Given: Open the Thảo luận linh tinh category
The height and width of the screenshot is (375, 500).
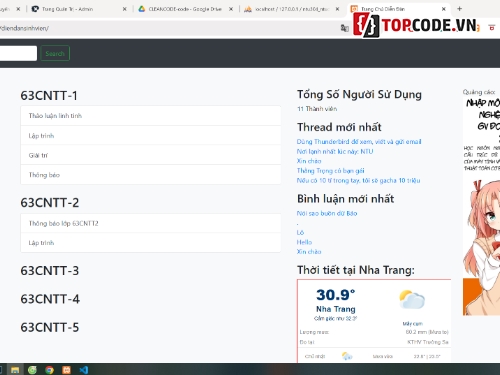Looking at the screenshot, I should point(151,116).
